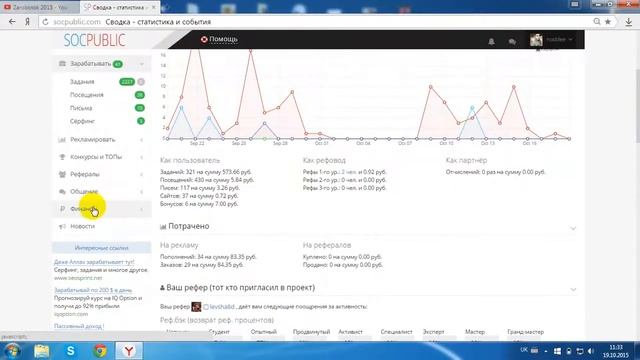
Task: Open the Windows Start menu
Action: click(x=12, y=351)
